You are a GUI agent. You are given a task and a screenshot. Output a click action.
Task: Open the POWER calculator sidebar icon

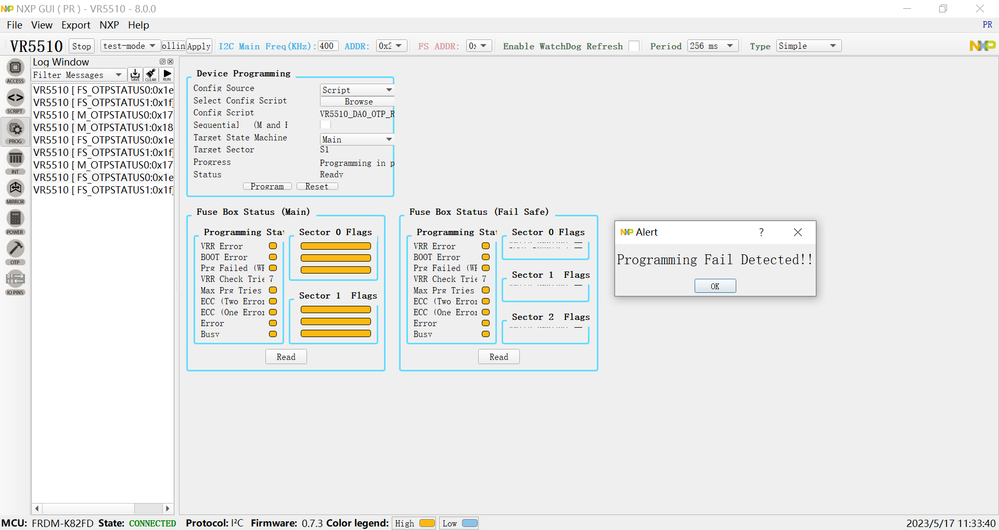15,222
